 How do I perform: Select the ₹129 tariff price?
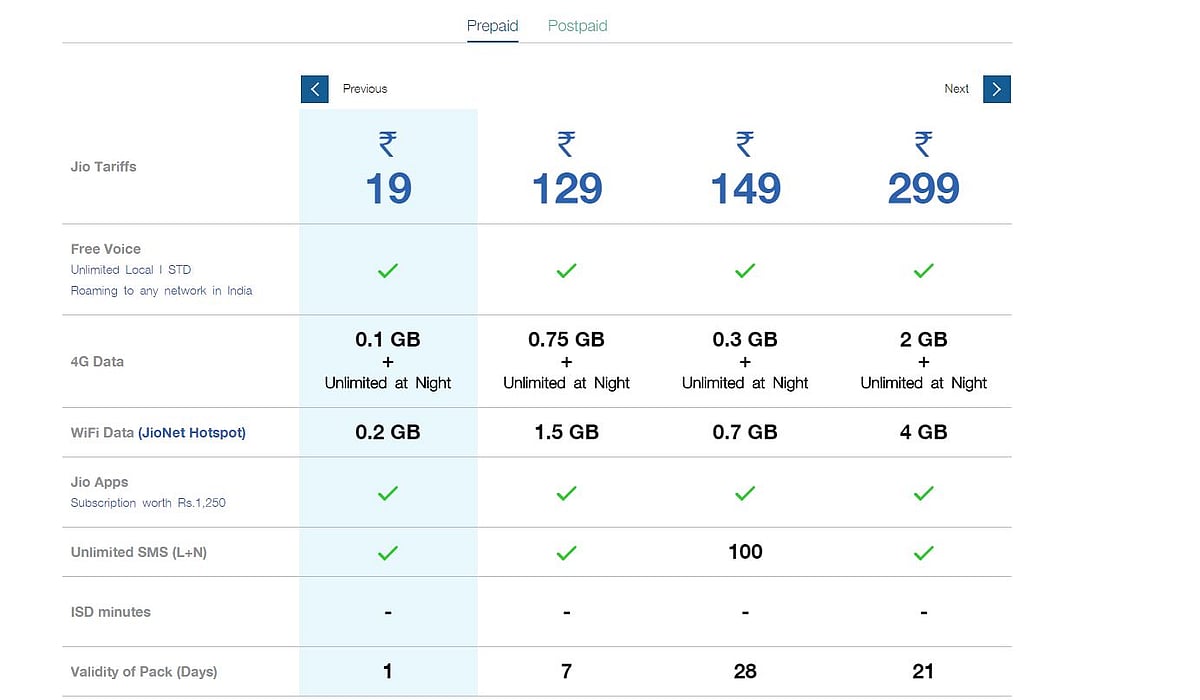pyautogui.click(x=566, y=188)
